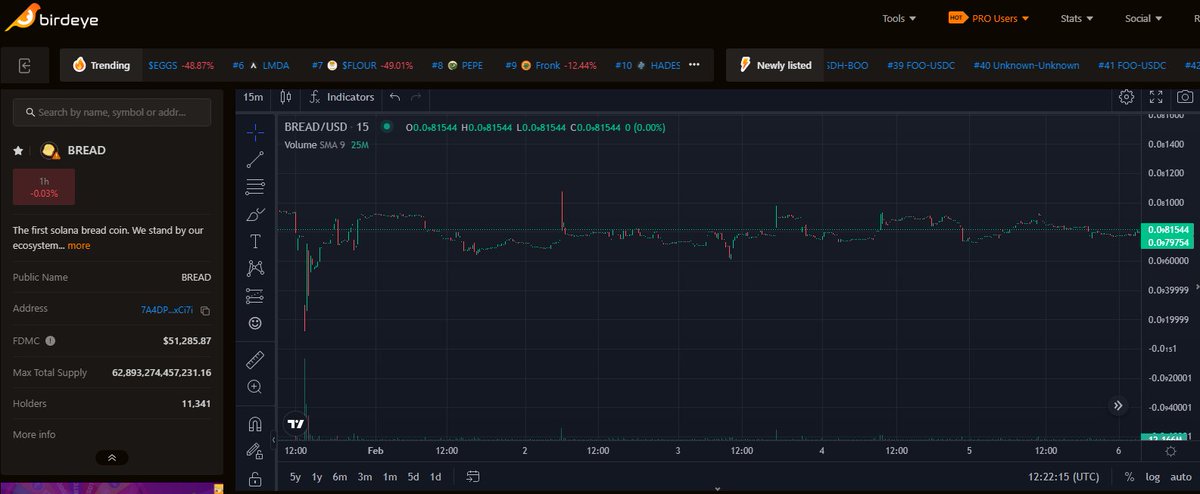
Task: Enter fullscreen chart mode
Action: pos(1156,97)
